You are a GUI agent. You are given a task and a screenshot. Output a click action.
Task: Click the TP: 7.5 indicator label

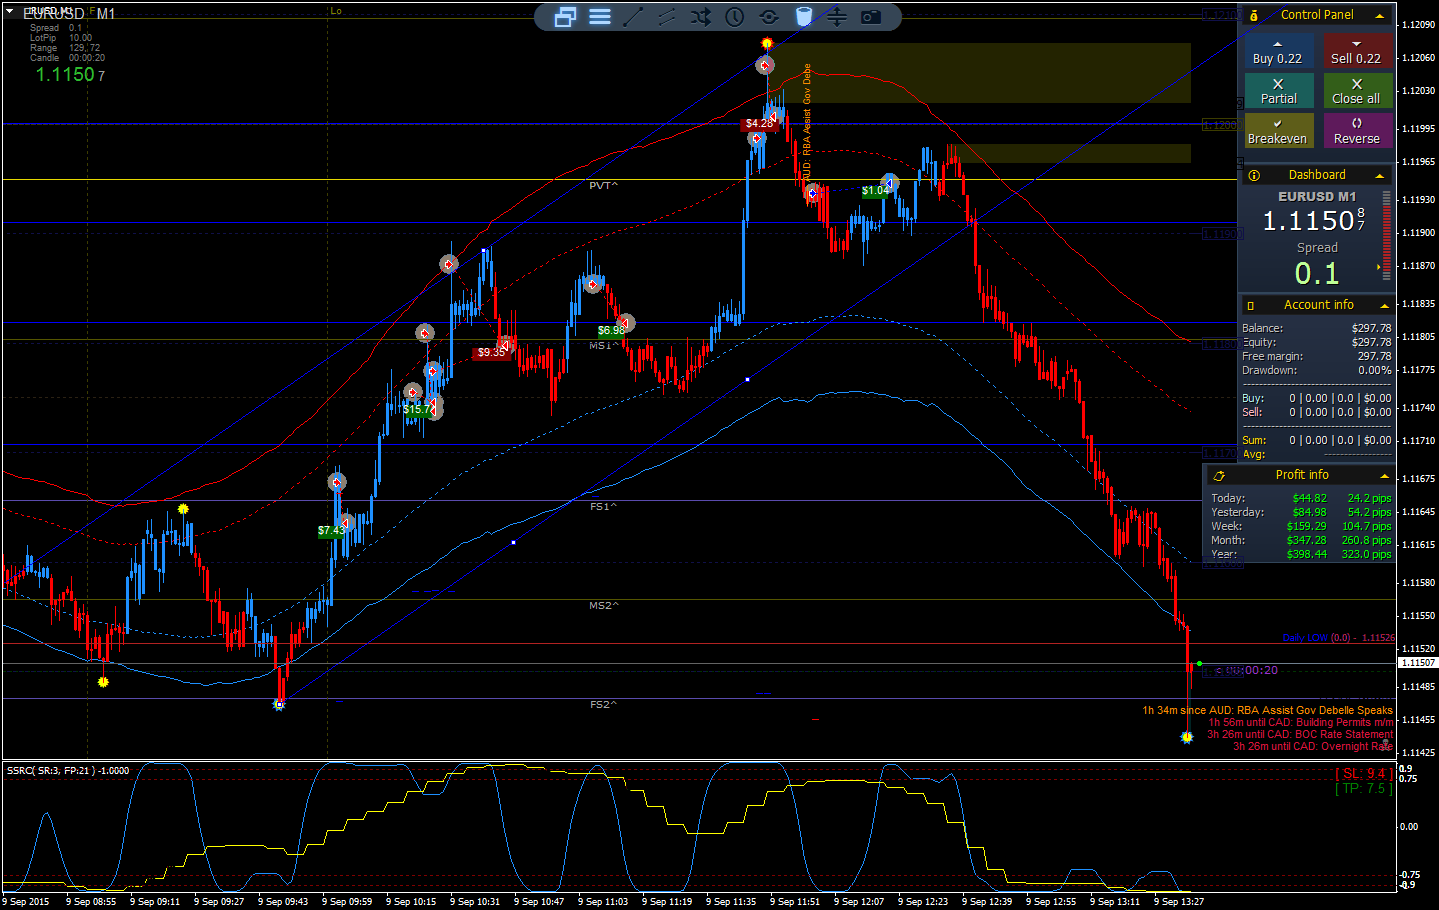point(1363,789)
